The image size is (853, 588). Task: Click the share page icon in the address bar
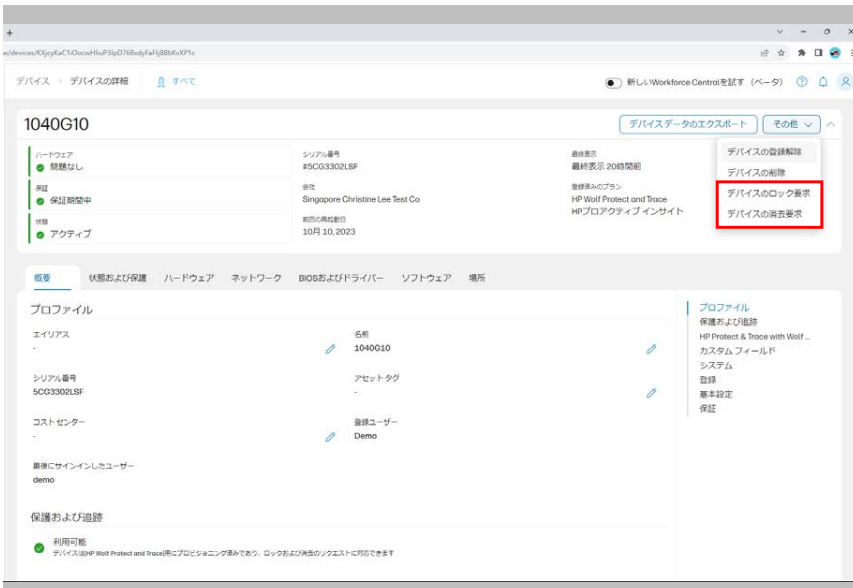click(x=764, y=53)
